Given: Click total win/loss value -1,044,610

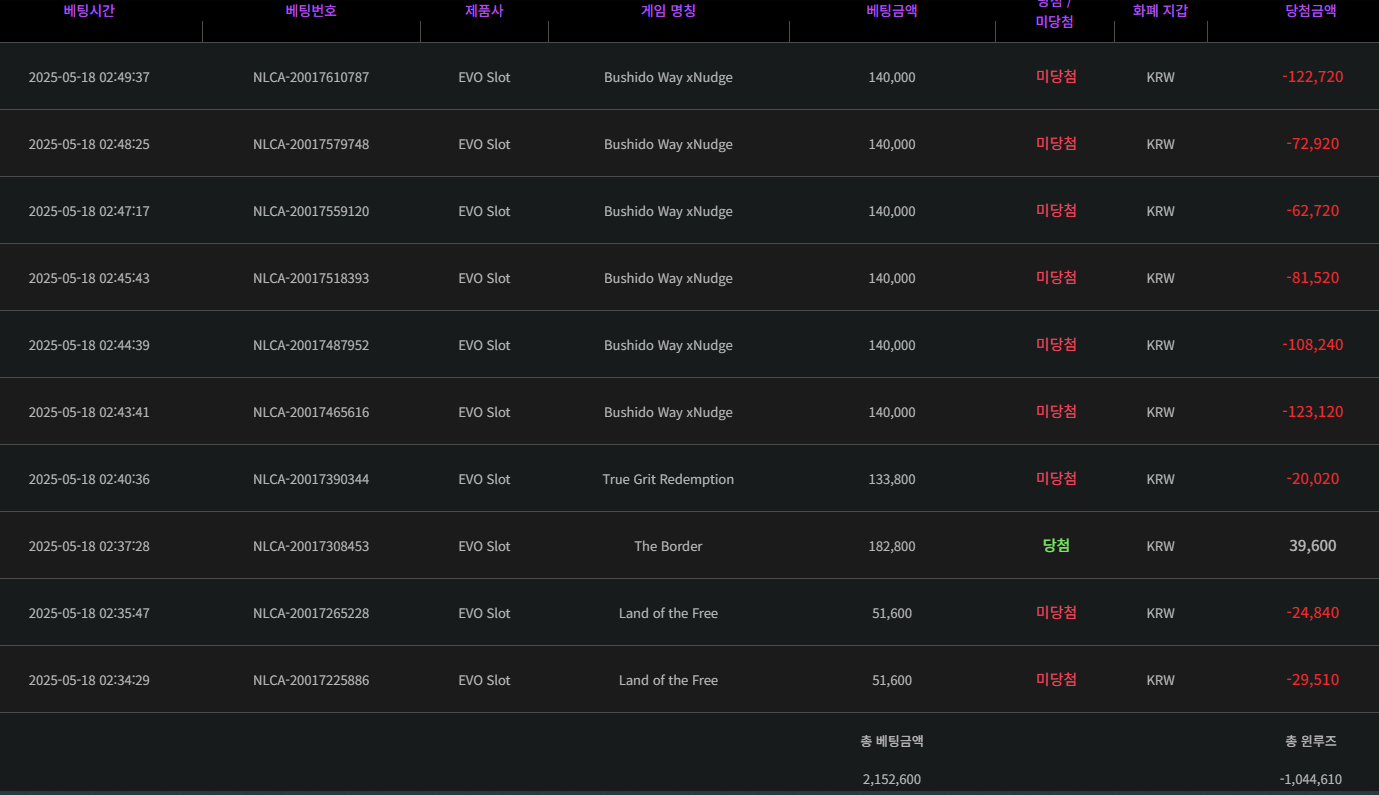Looking at the screenshot, I should tap(1311, 779).
